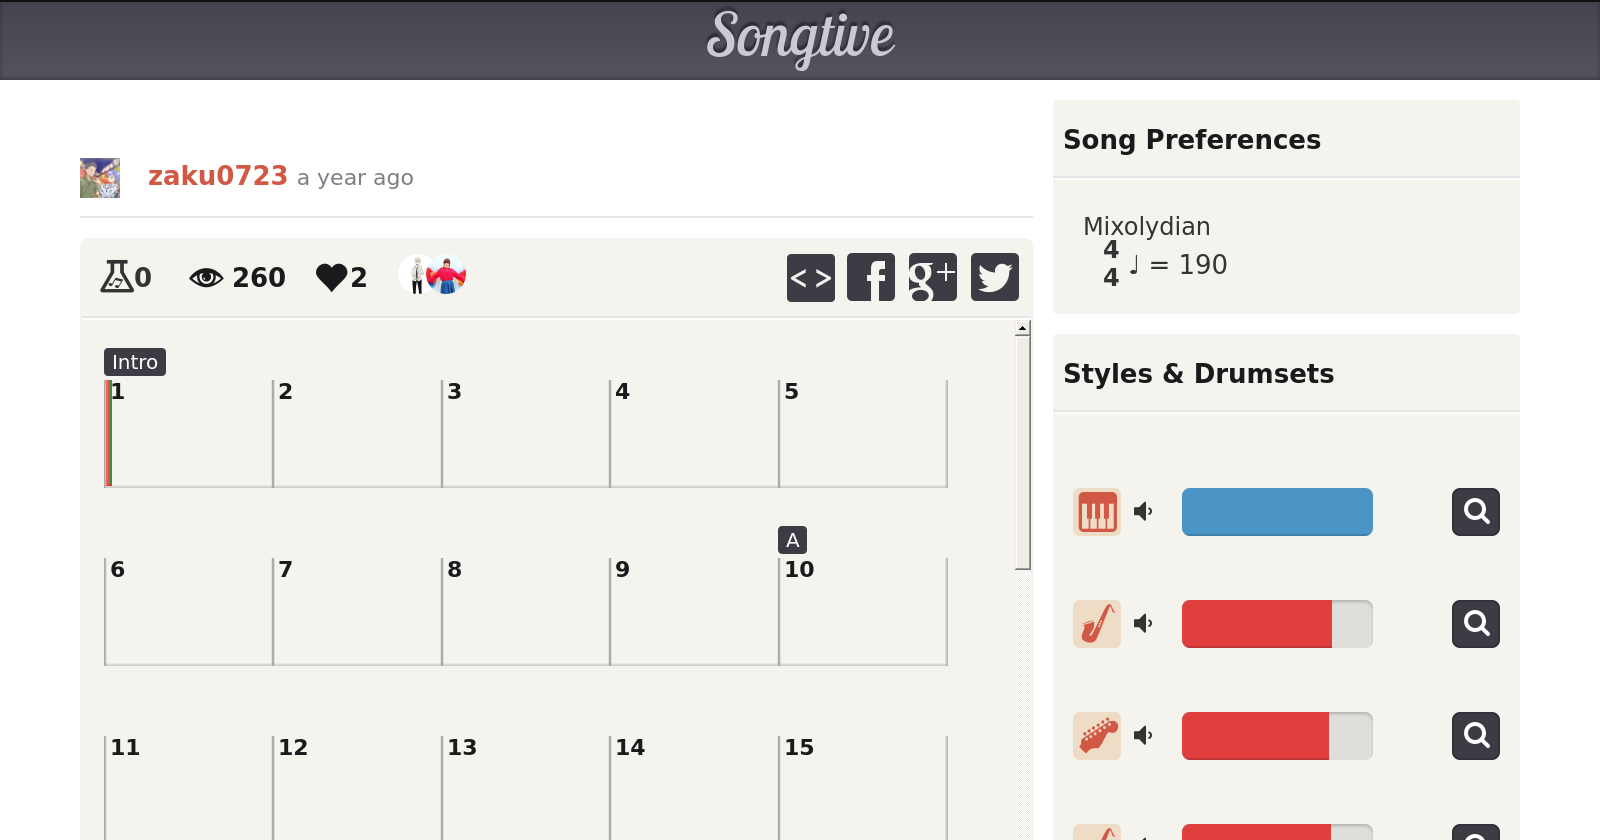The height and width of the screenshot is (840, 1600).
Task: Browse styles for the guitar track
Action: (x=1475, y=736)
